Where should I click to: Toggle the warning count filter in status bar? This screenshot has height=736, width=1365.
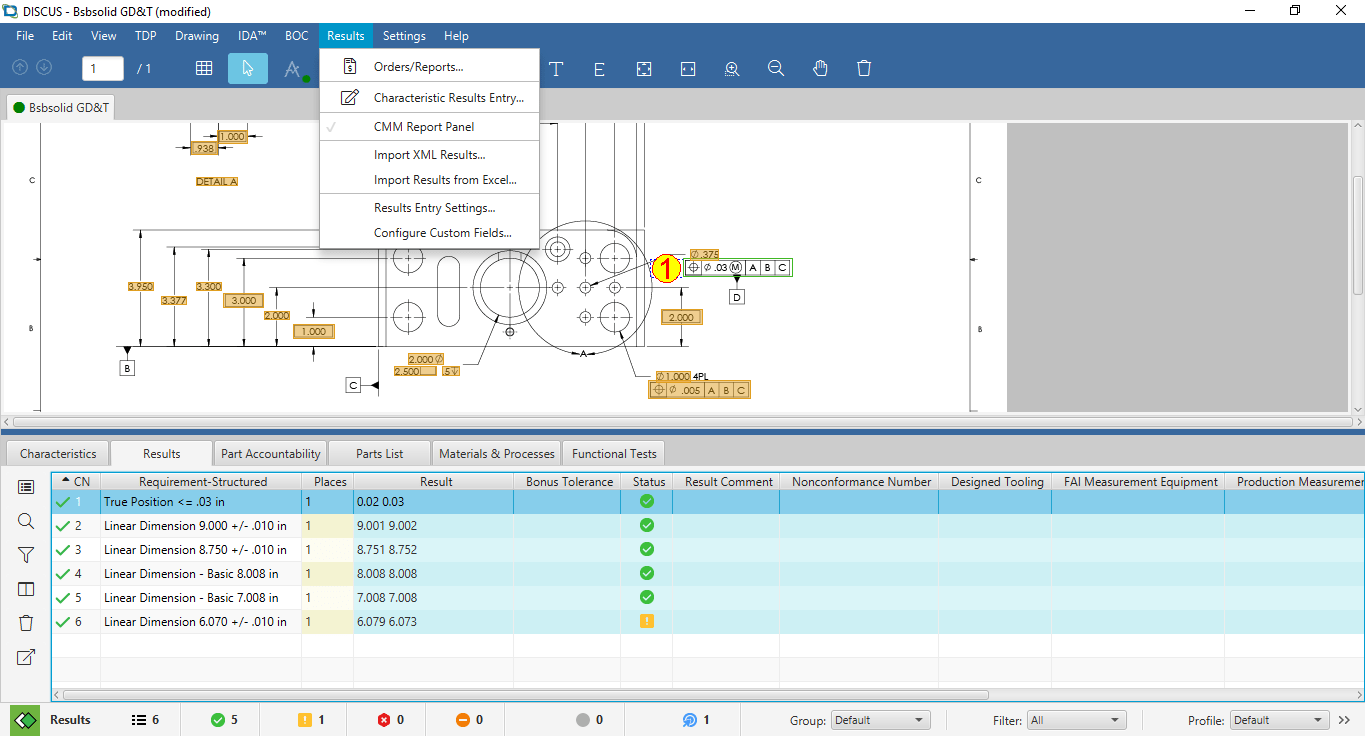311,720
